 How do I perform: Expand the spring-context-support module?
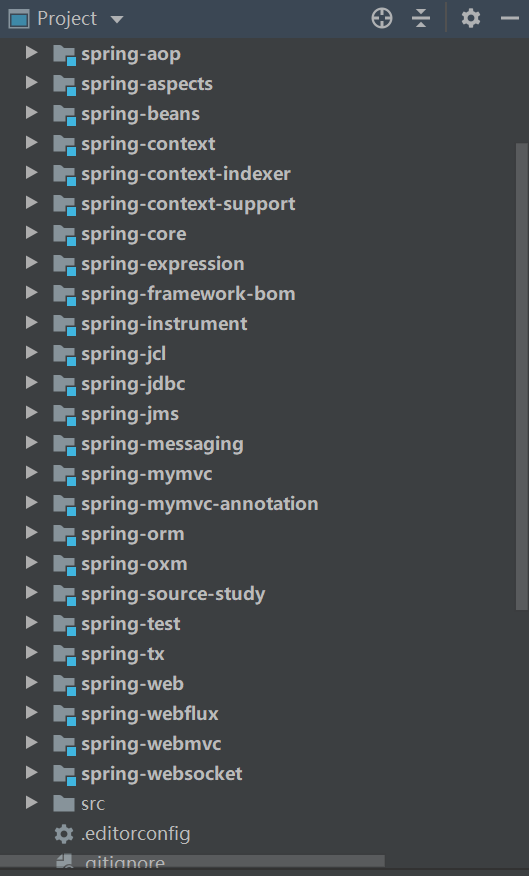(32, 203)
